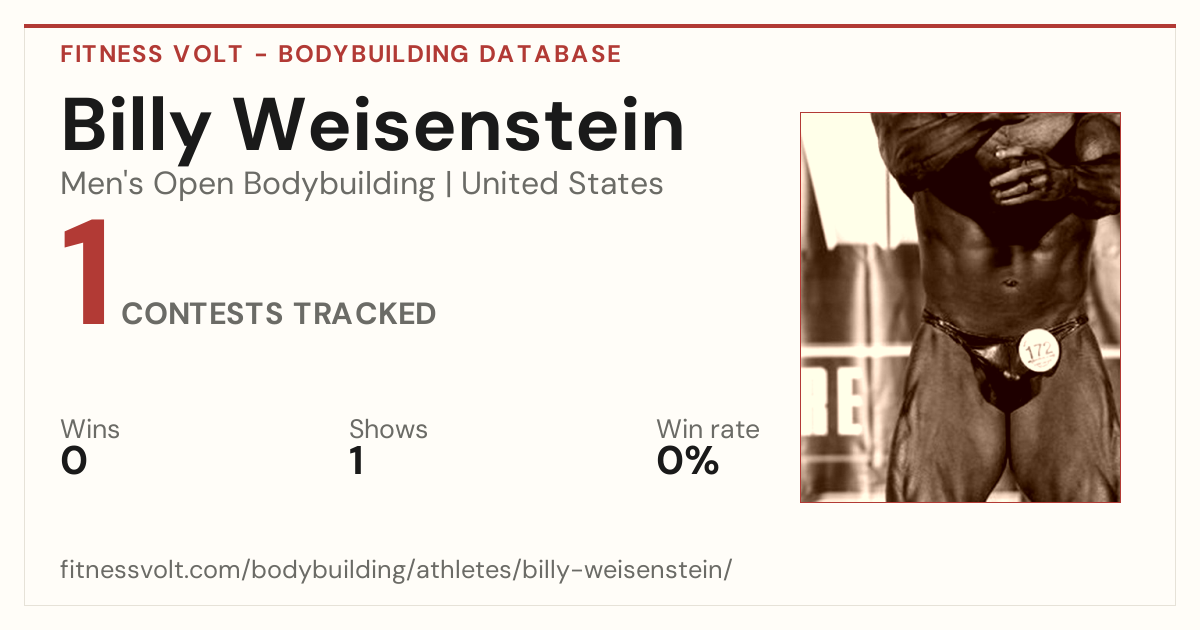Click the Win rate label
1200x630 pixels.
click(708, 429)
